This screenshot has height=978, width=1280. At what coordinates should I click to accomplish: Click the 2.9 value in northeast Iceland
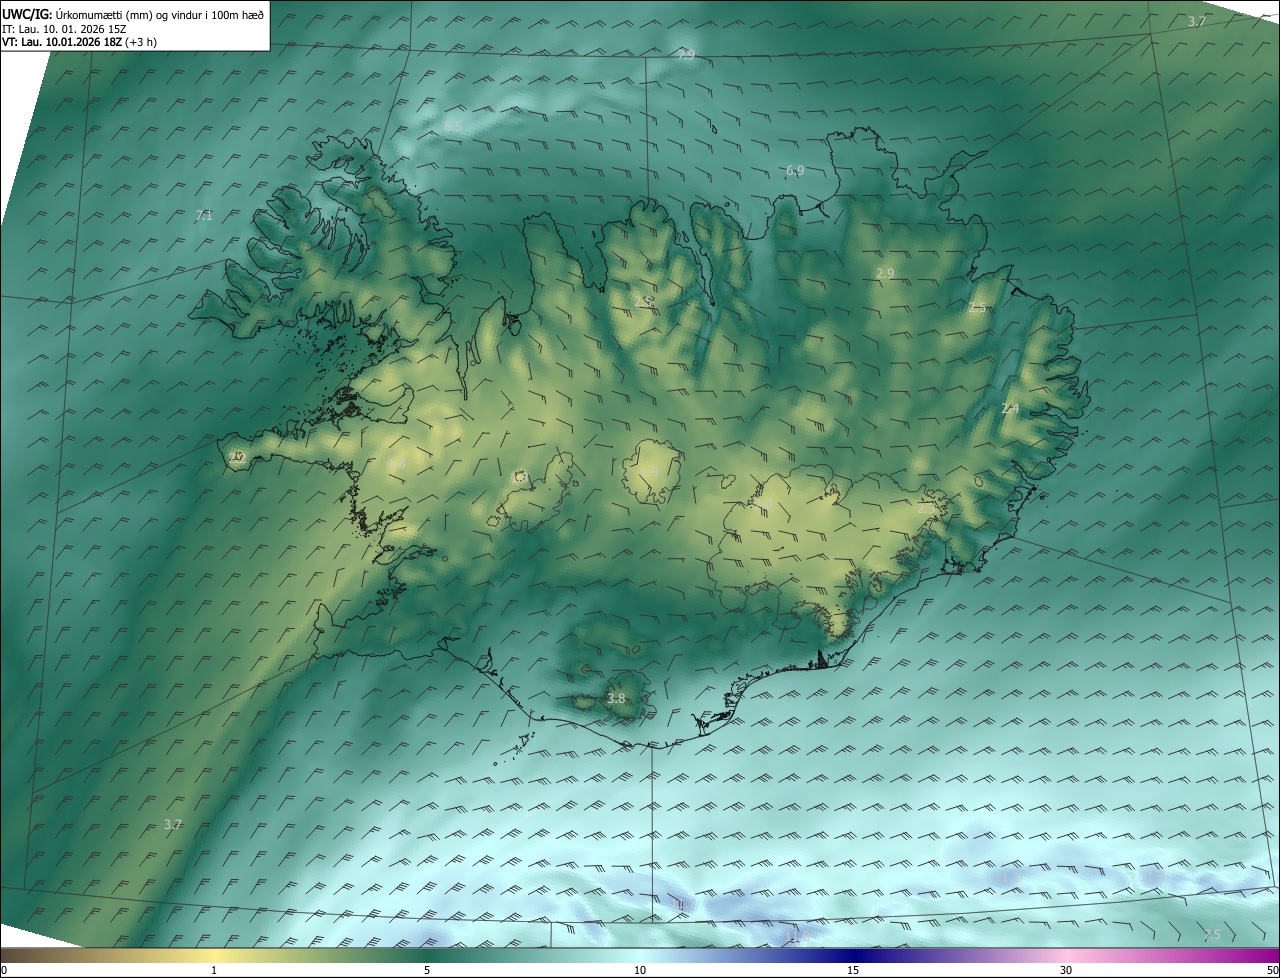(x=885, y=273)
